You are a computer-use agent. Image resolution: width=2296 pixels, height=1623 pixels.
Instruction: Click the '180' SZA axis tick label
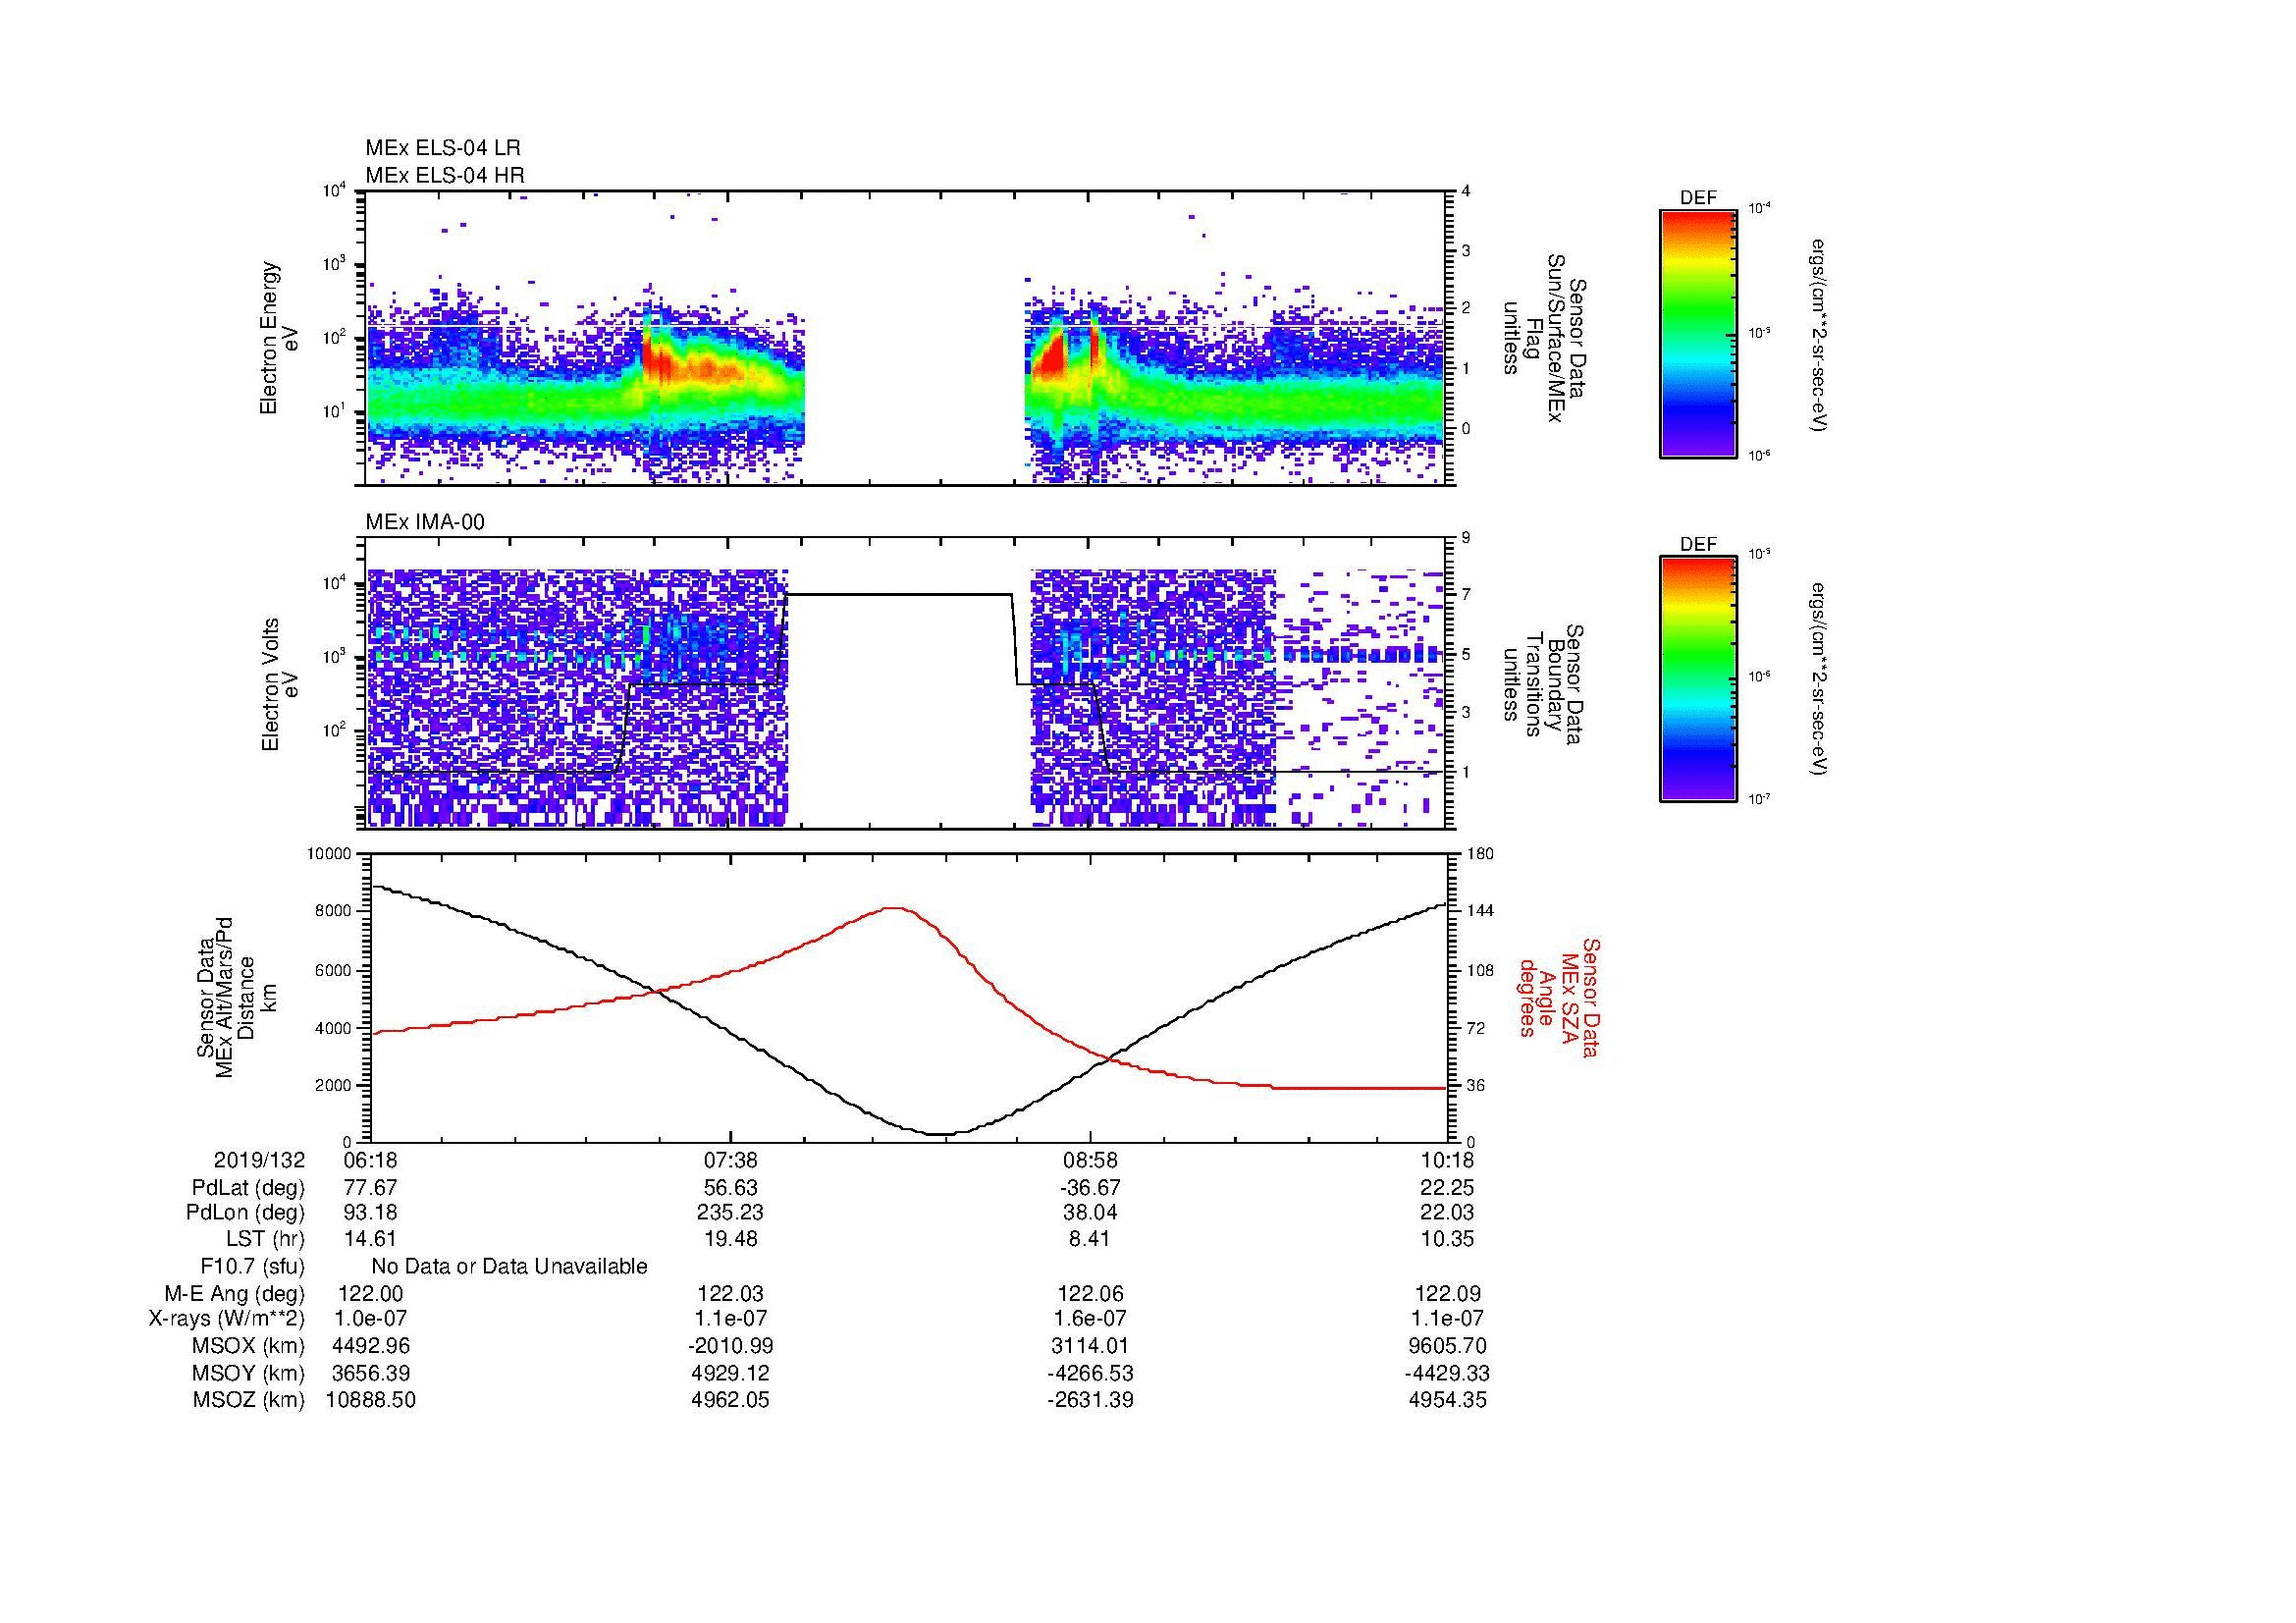point(1480,854)
